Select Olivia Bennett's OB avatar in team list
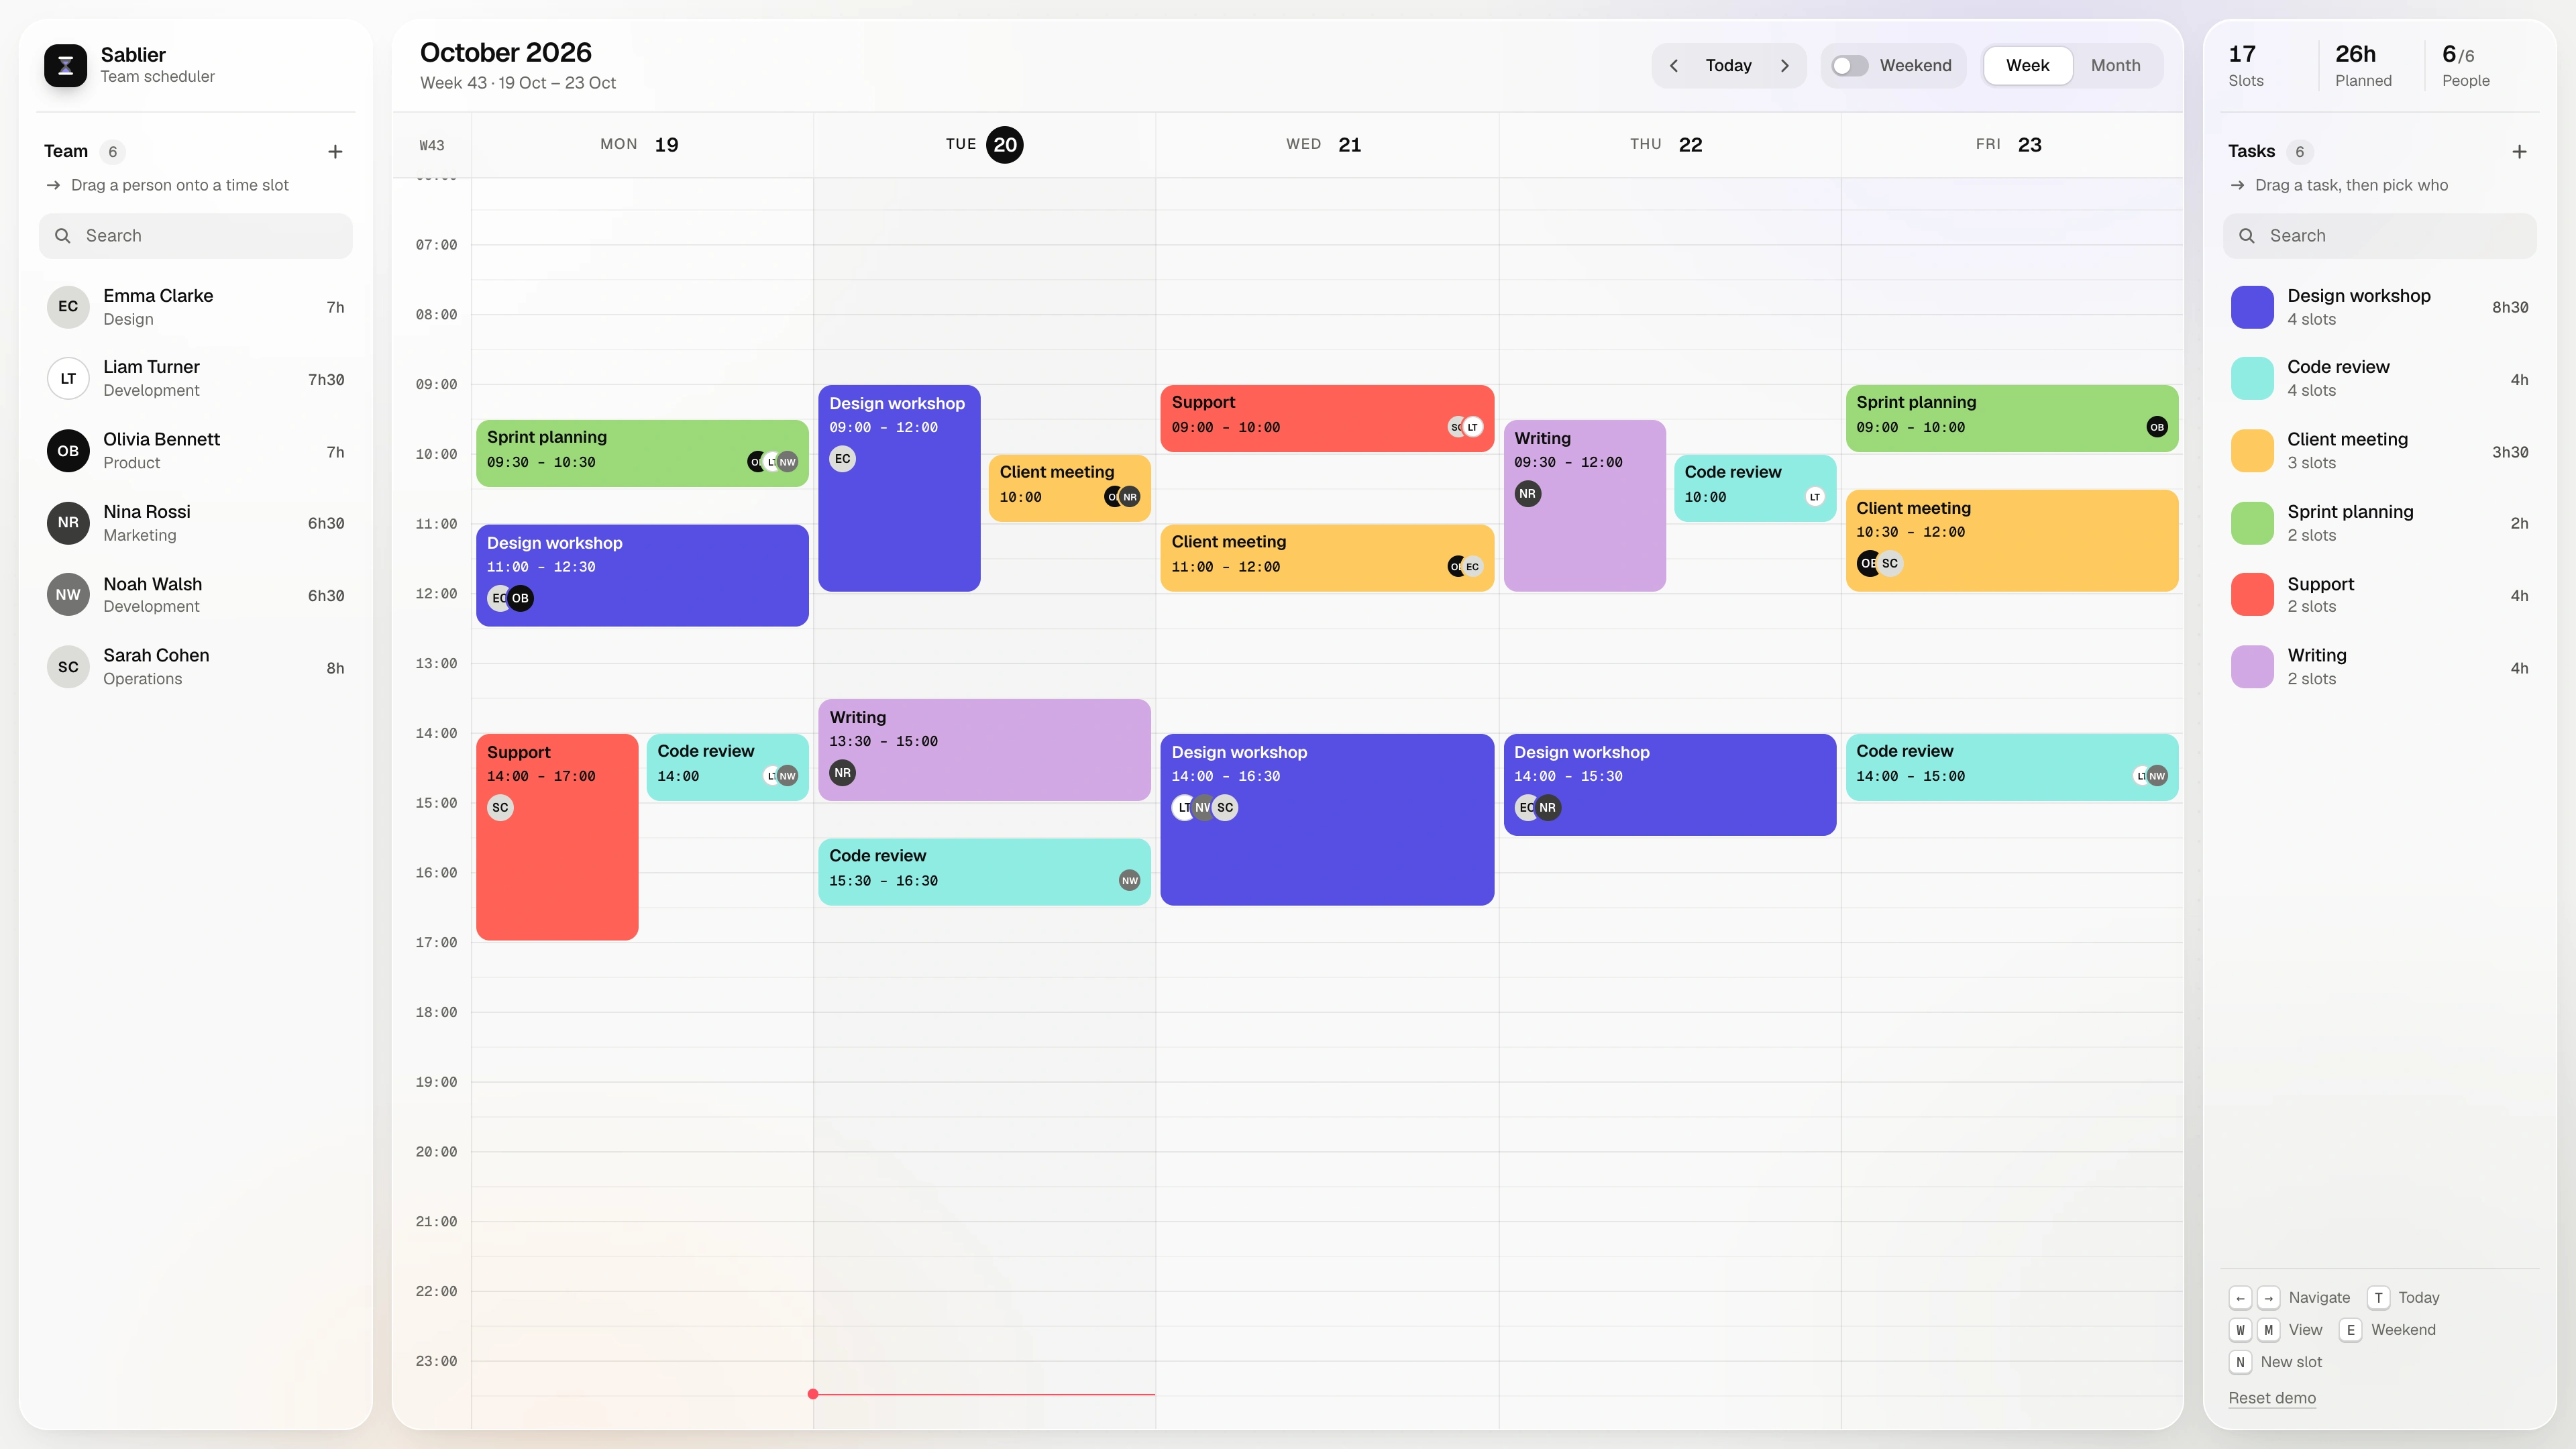The width and height of the screenshot is (2576, 1449). point(68,451)
